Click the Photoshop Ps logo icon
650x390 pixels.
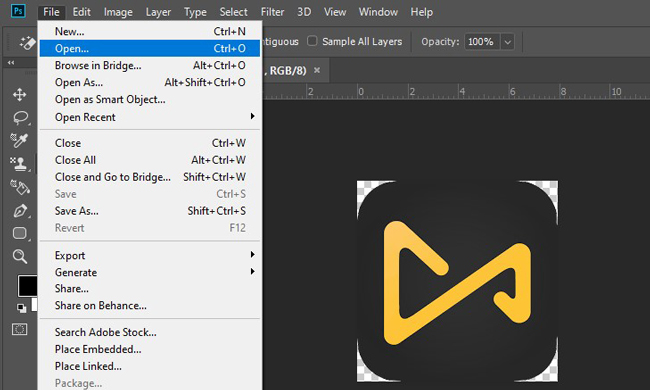point(19,11)
